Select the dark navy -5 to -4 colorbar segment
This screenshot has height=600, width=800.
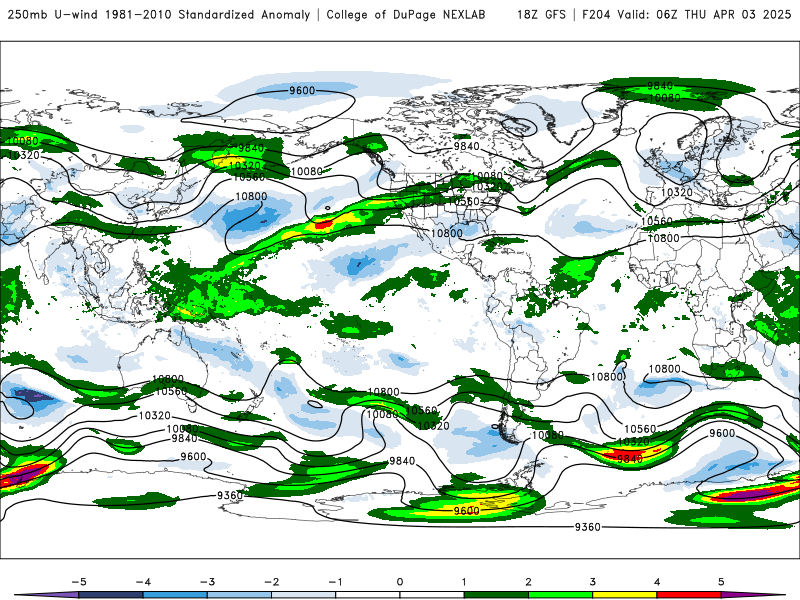tap(111, 595)
